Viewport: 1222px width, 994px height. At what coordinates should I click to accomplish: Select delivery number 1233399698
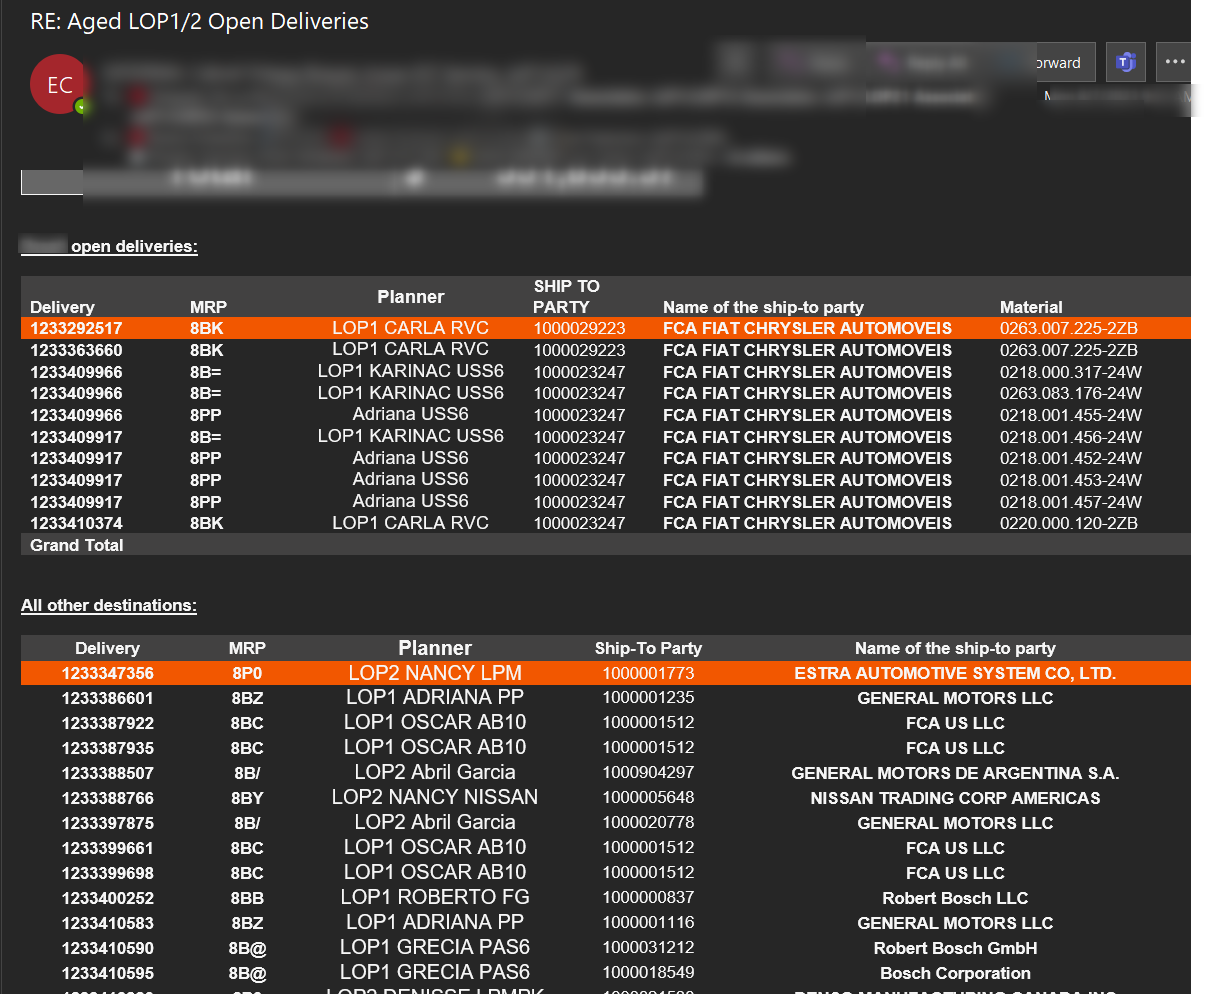pos(108,873)
